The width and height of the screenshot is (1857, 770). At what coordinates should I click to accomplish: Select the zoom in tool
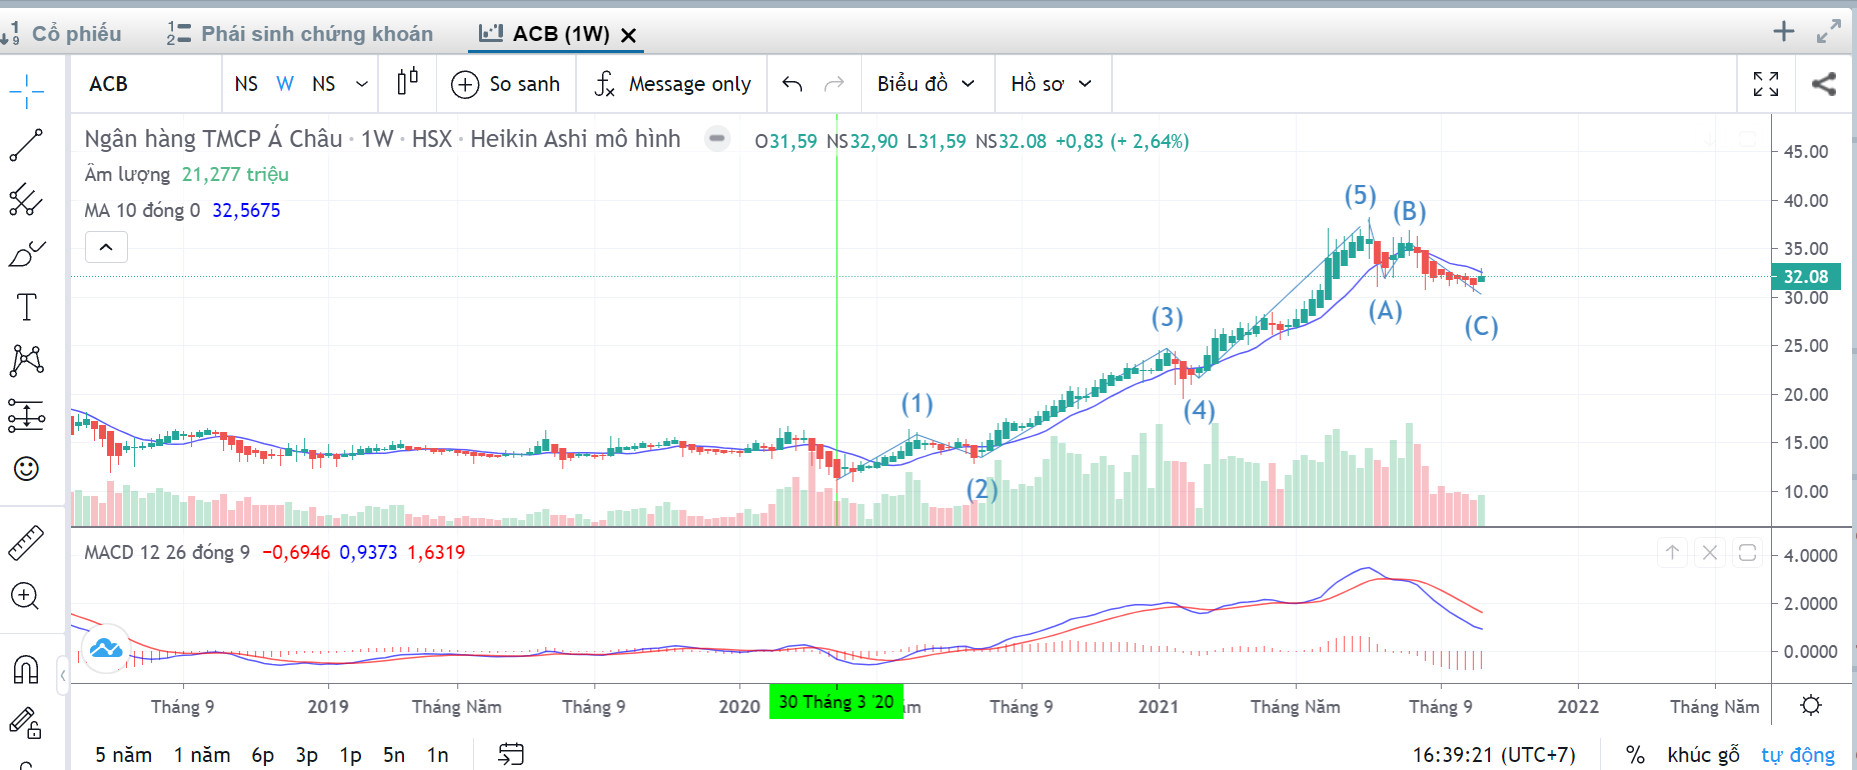click(x=25, y=597)
